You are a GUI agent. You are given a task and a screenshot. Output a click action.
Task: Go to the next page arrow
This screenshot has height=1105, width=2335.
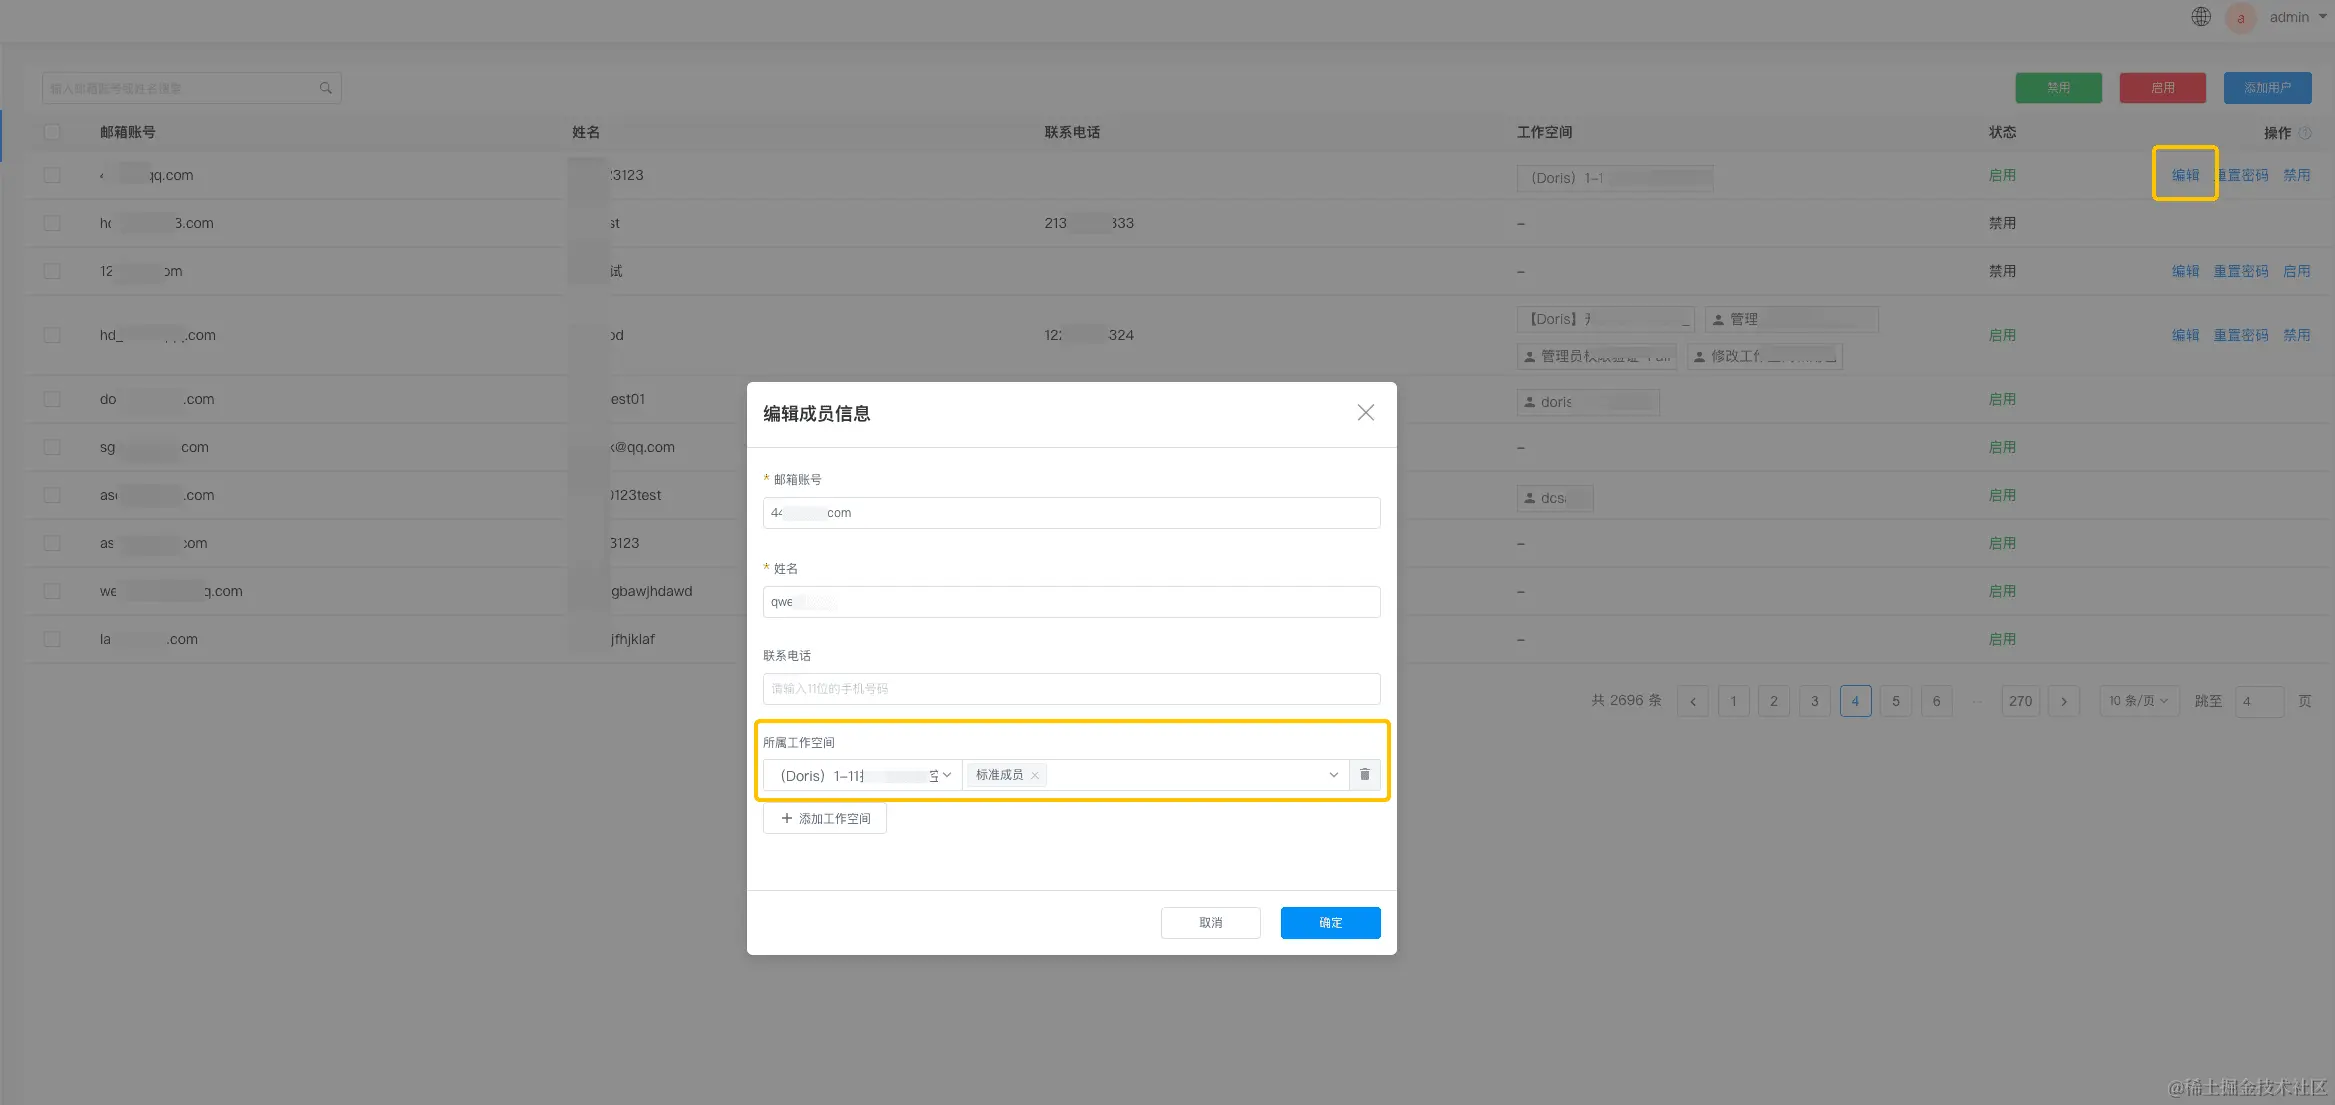[x=2063, y=701]
